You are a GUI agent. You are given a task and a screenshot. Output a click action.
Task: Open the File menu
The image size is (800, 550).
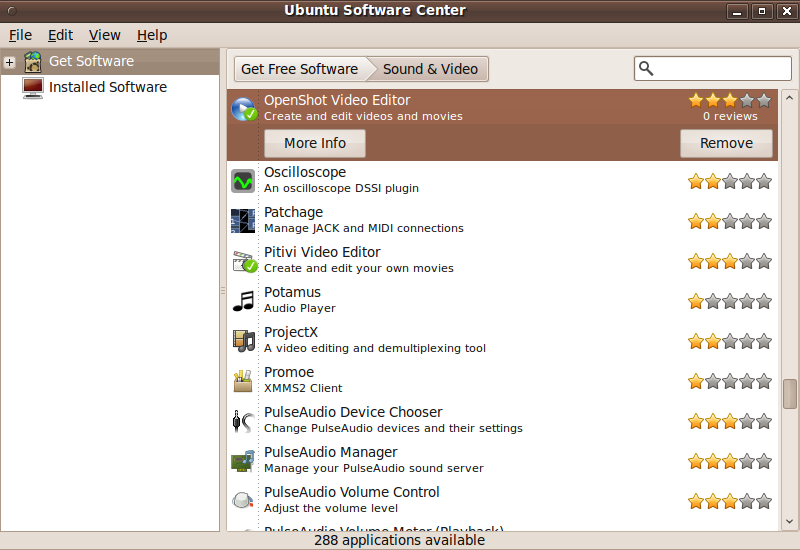[x=20, y=35]
